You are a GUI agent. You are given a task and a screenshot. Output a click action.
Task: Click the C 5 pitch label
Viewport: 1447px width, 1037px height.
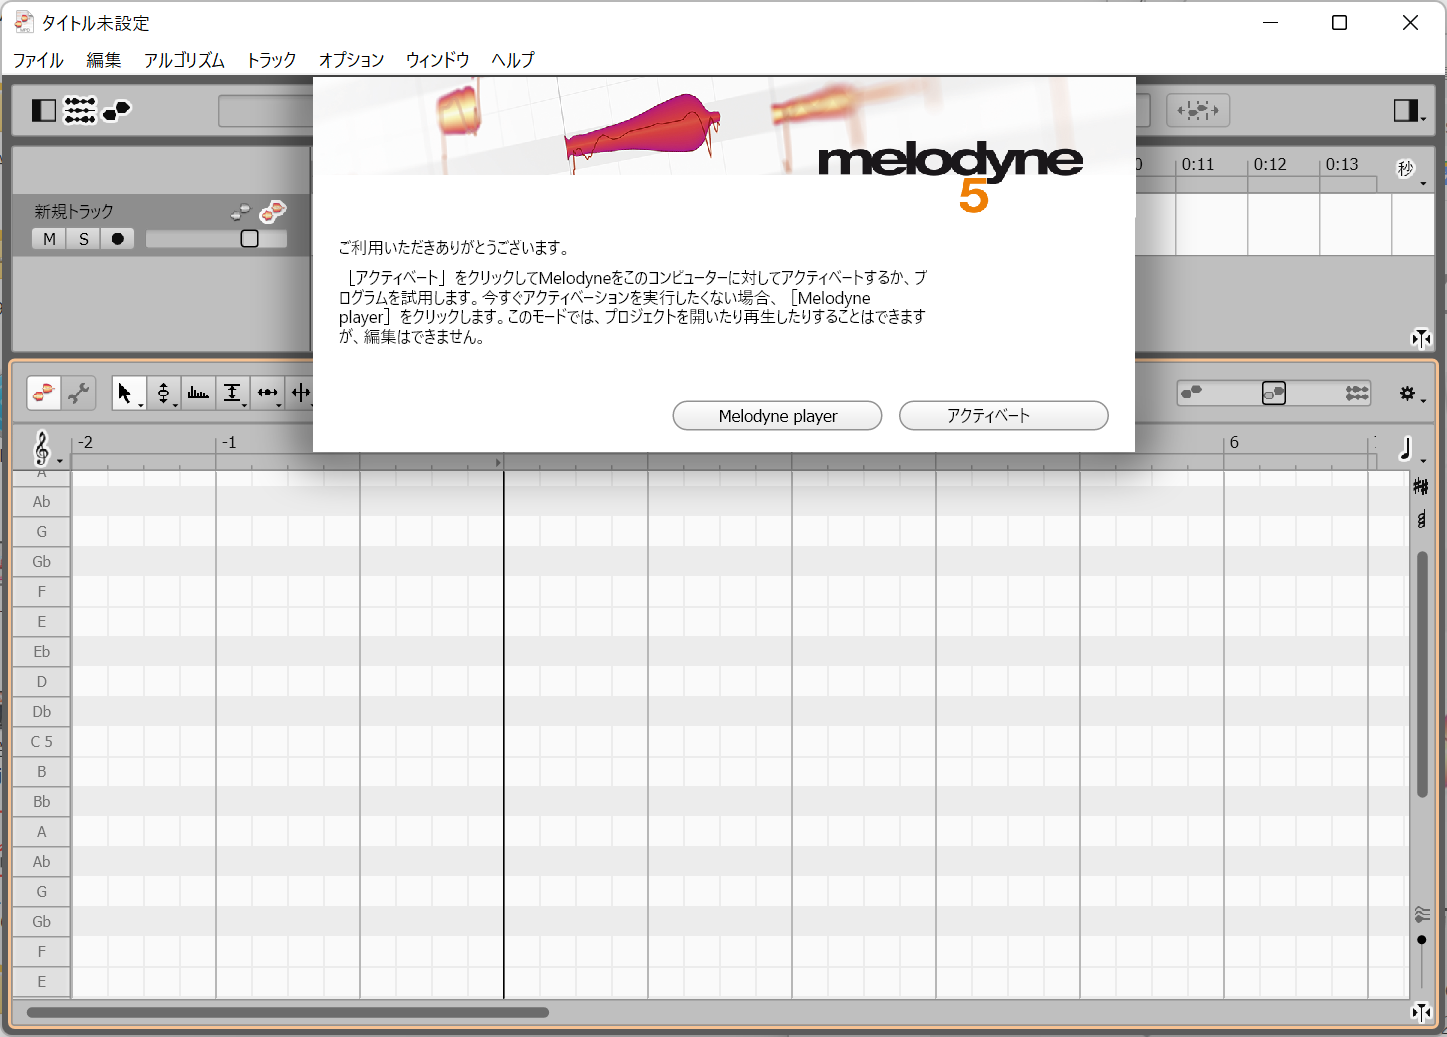(41, 742)
